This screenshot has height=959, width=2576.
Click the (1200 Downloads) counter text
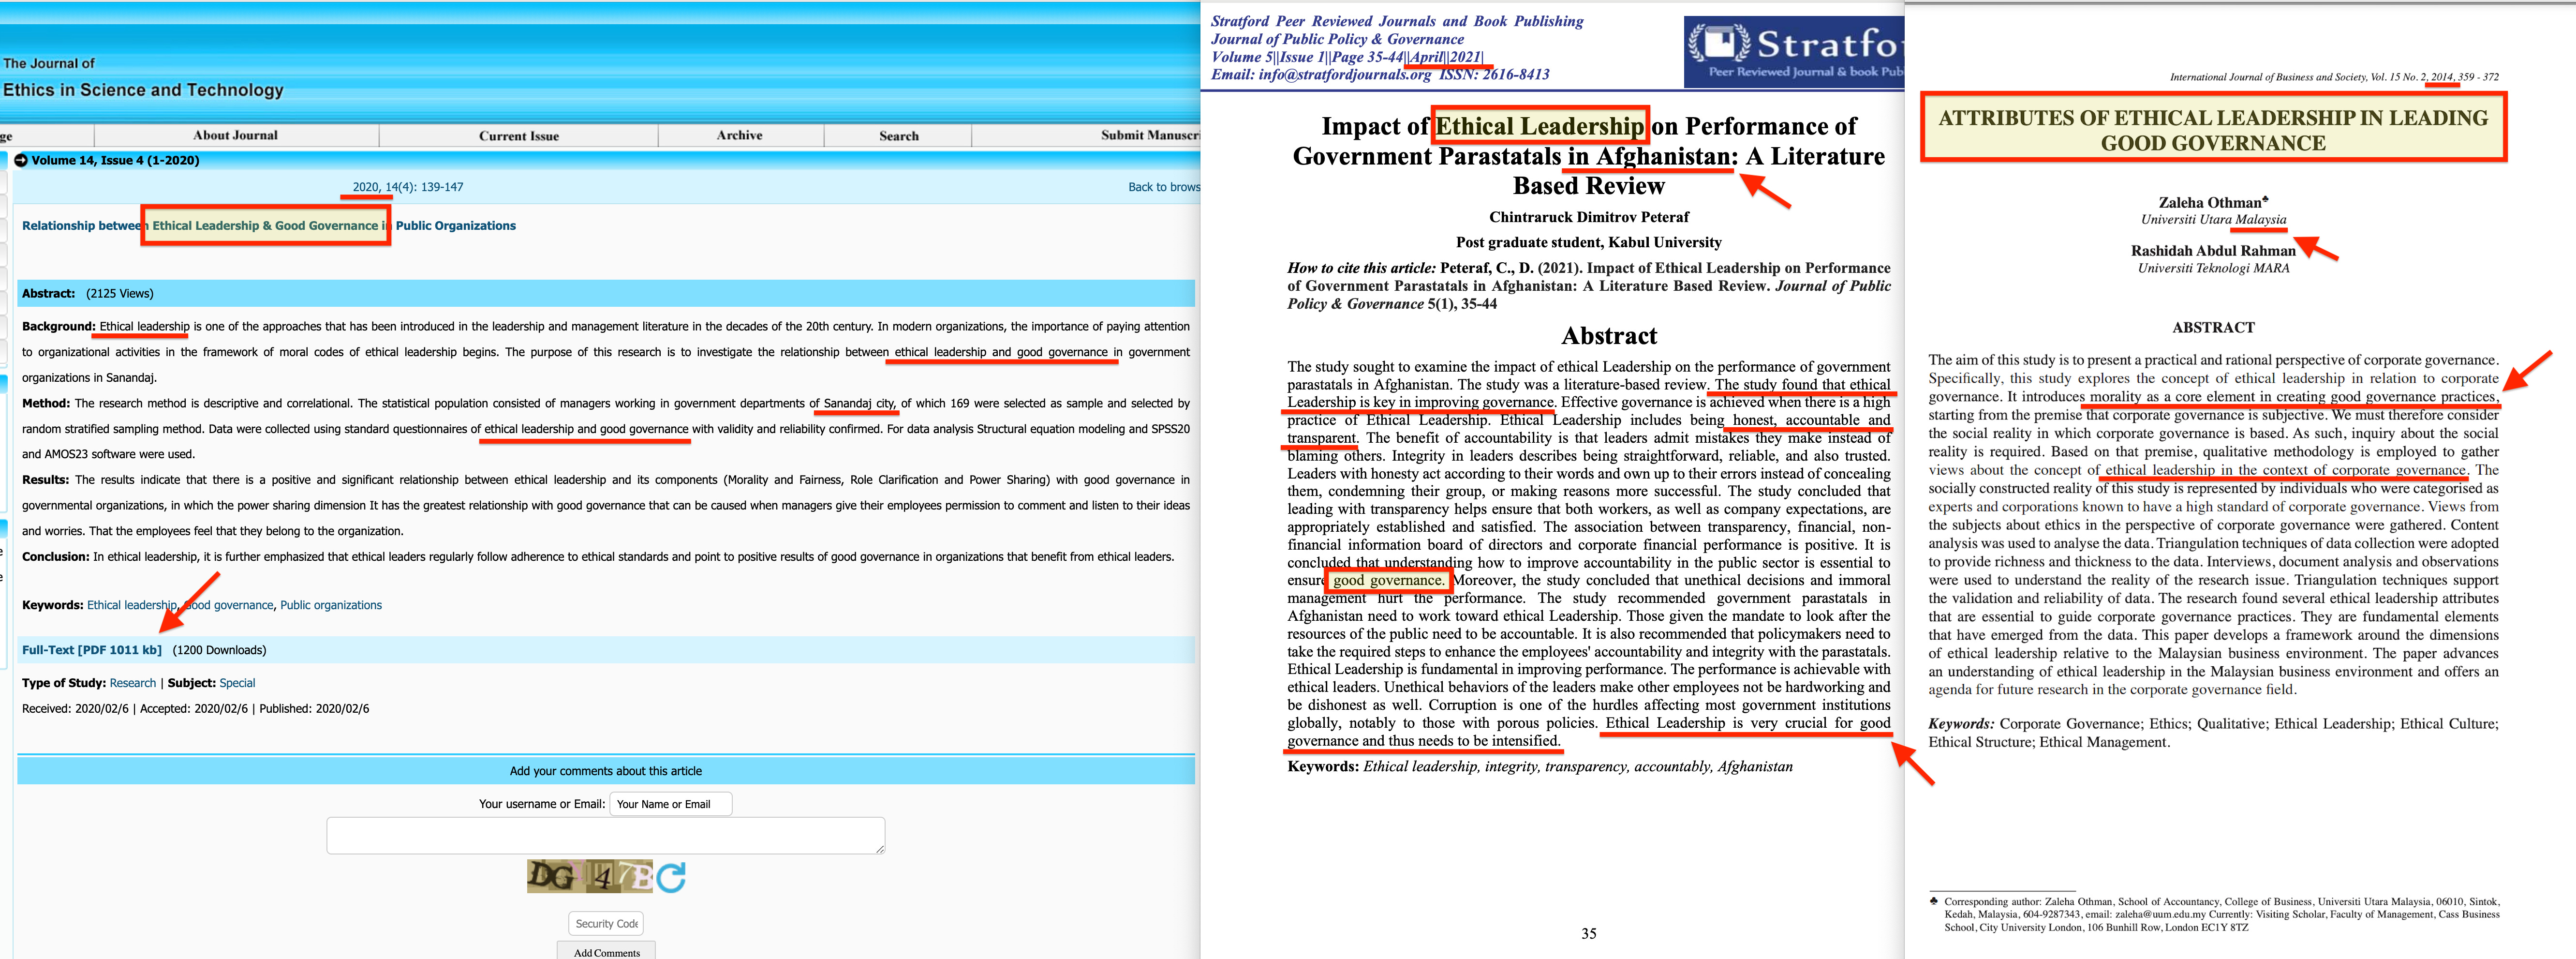click(x=219, y=650)
